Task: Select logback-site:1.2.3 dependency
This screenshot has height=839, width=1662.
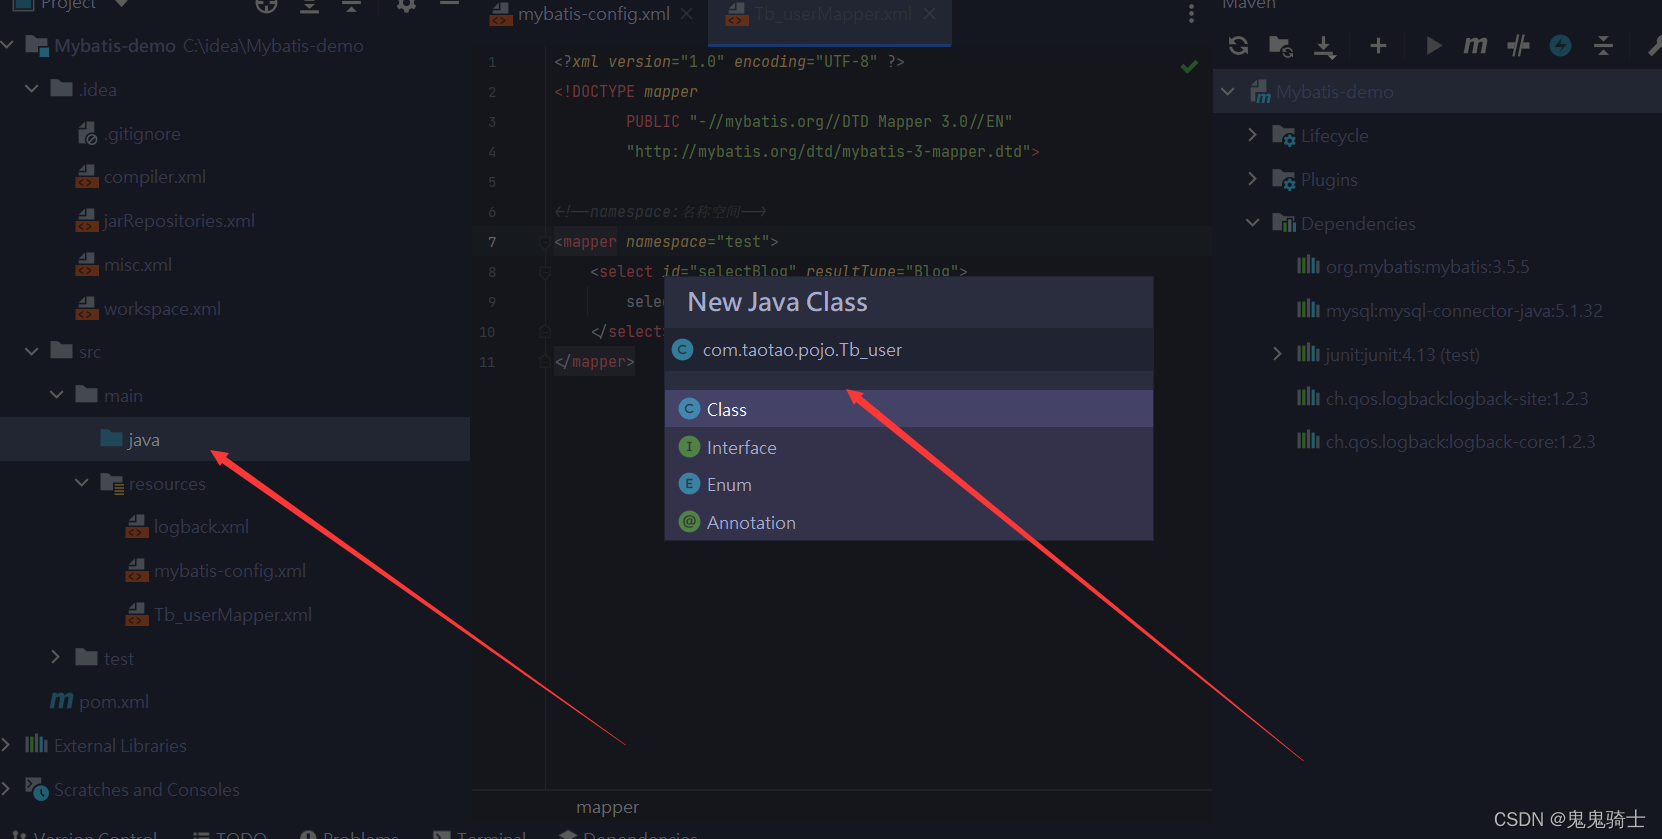Action: coord(1443,398)
